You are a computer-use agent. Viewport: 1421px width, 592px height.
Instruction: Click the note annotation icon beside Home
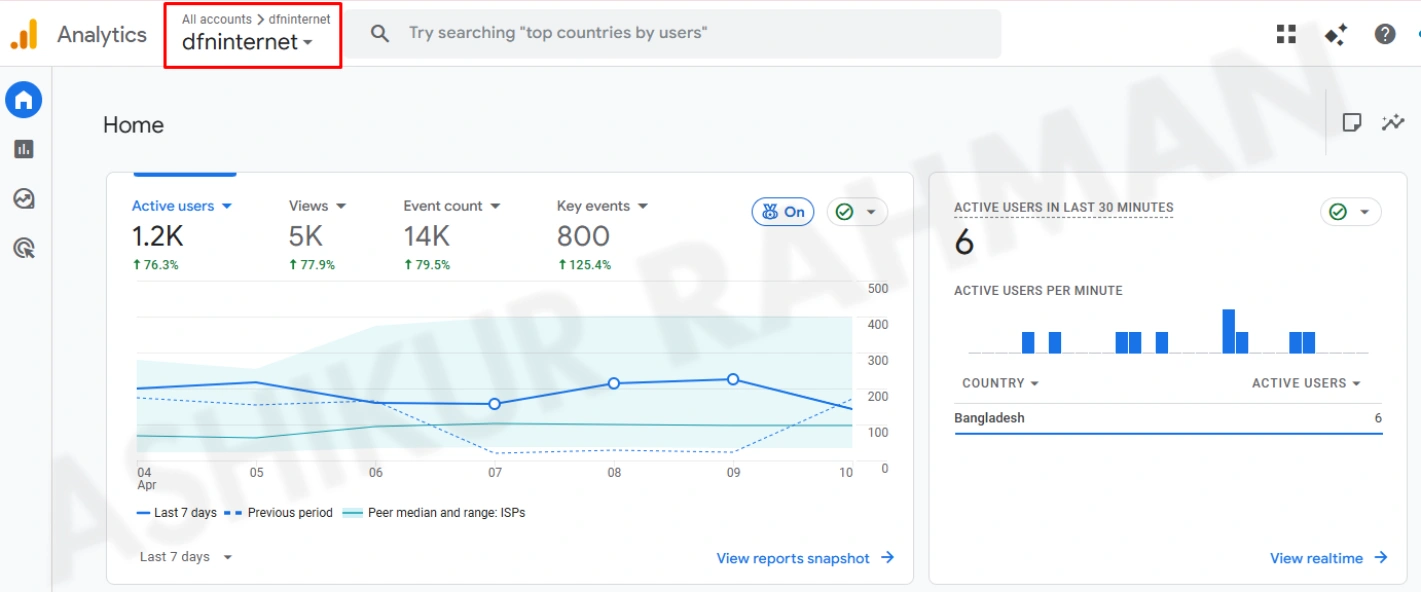click(x=1352, y=123)
